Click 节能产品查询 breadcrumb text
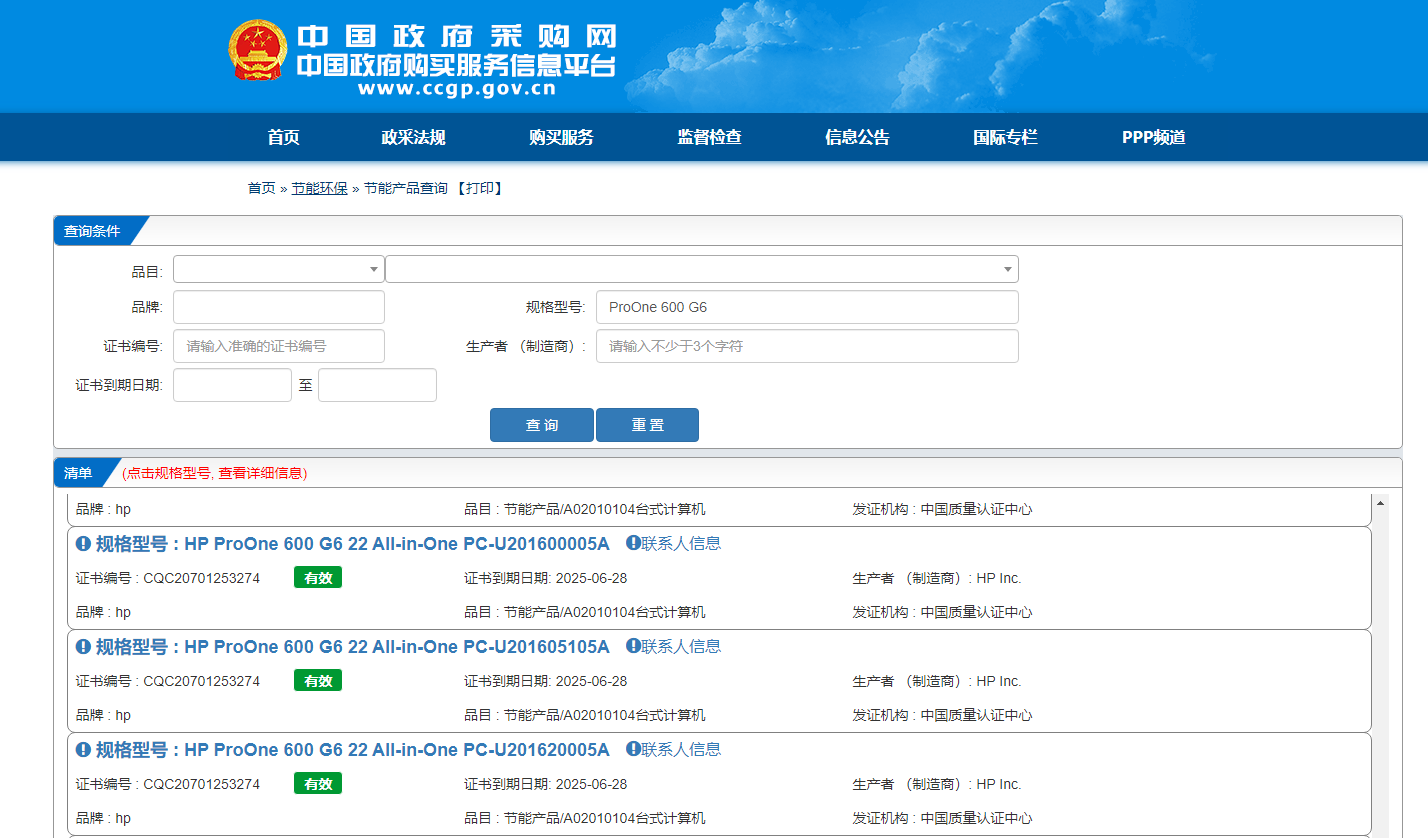This screenshot has width=1428, height=838. click(405, 188)
